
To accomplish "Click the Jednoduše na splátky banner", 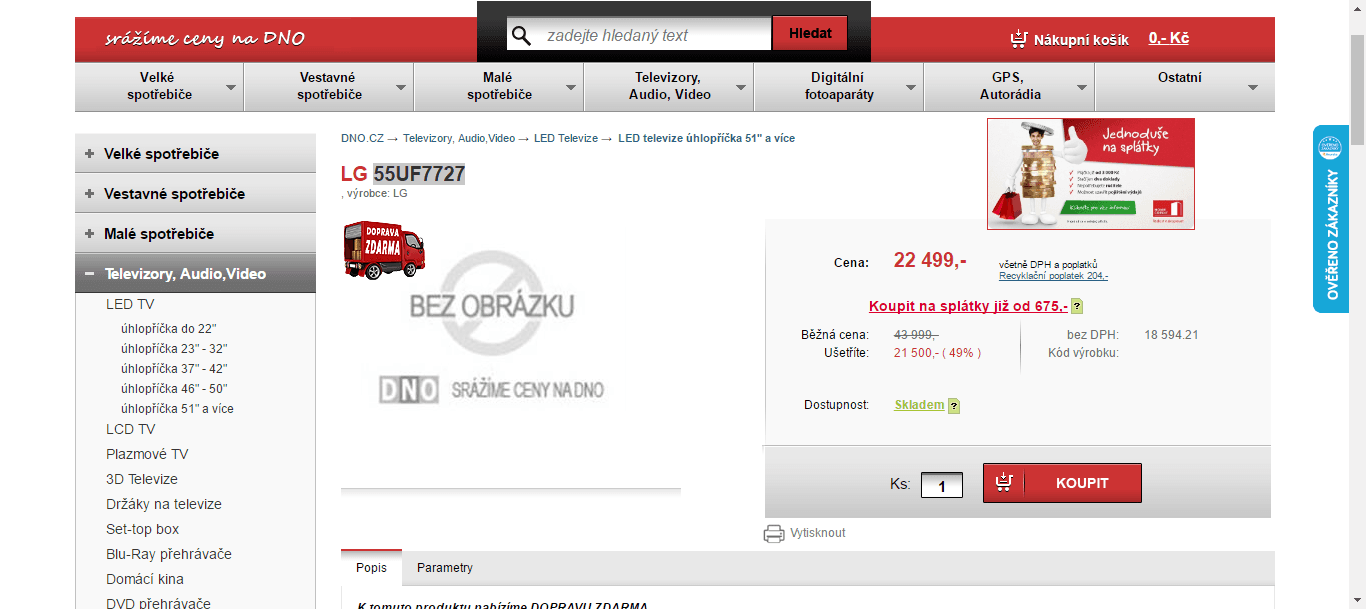I will click(1091, 174).
